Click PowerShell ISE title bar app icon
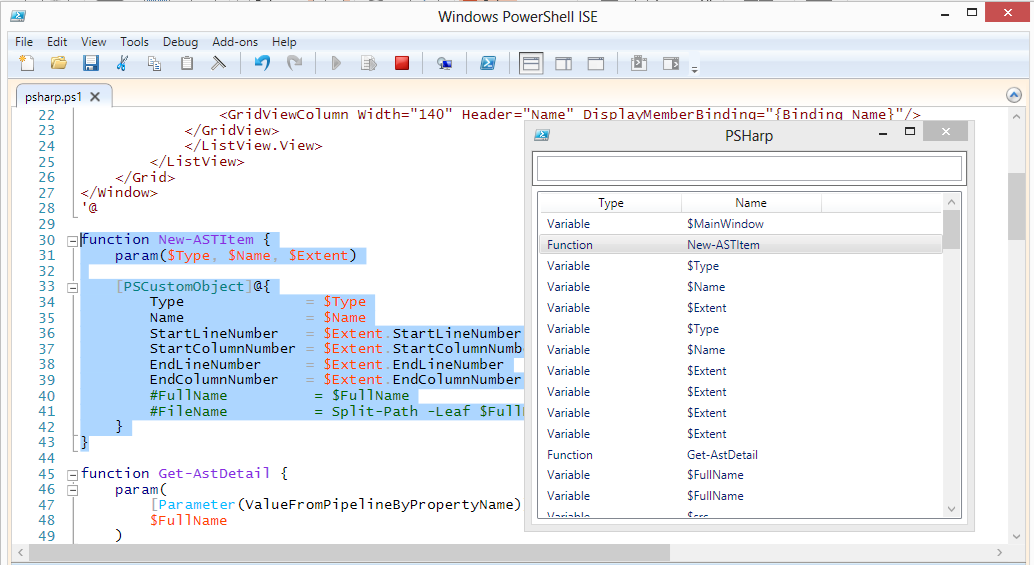This screenshot has height=565, width=1034. [18, 16]
